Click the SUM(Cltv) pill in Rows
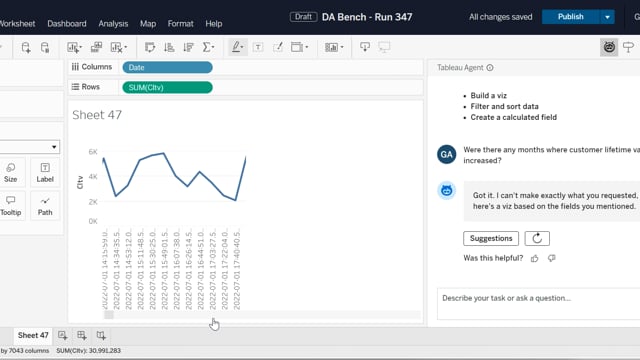The image size is (640, 360). click(x=167, y=87)
